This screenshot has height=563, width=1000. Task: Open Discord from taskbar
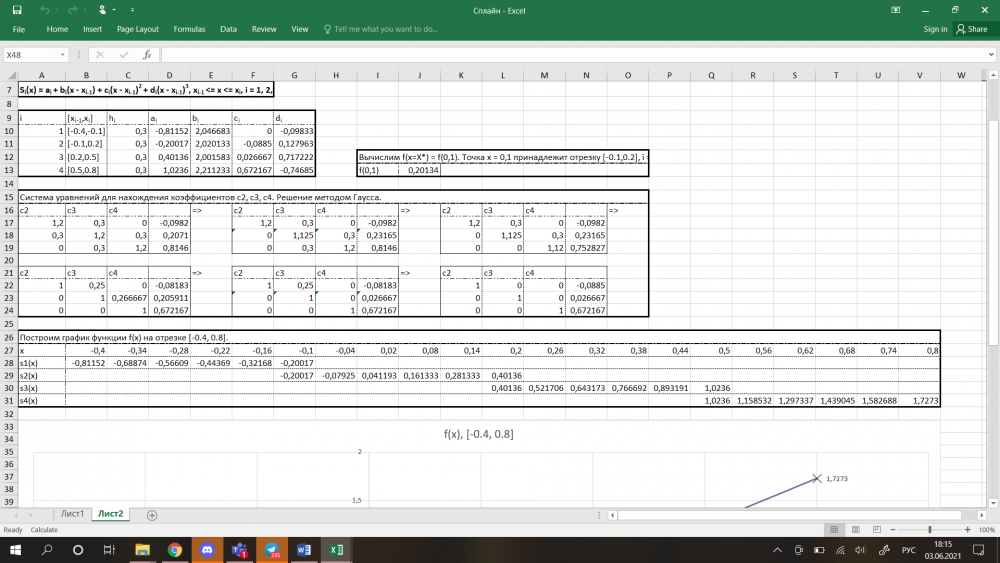click(207, 550)
